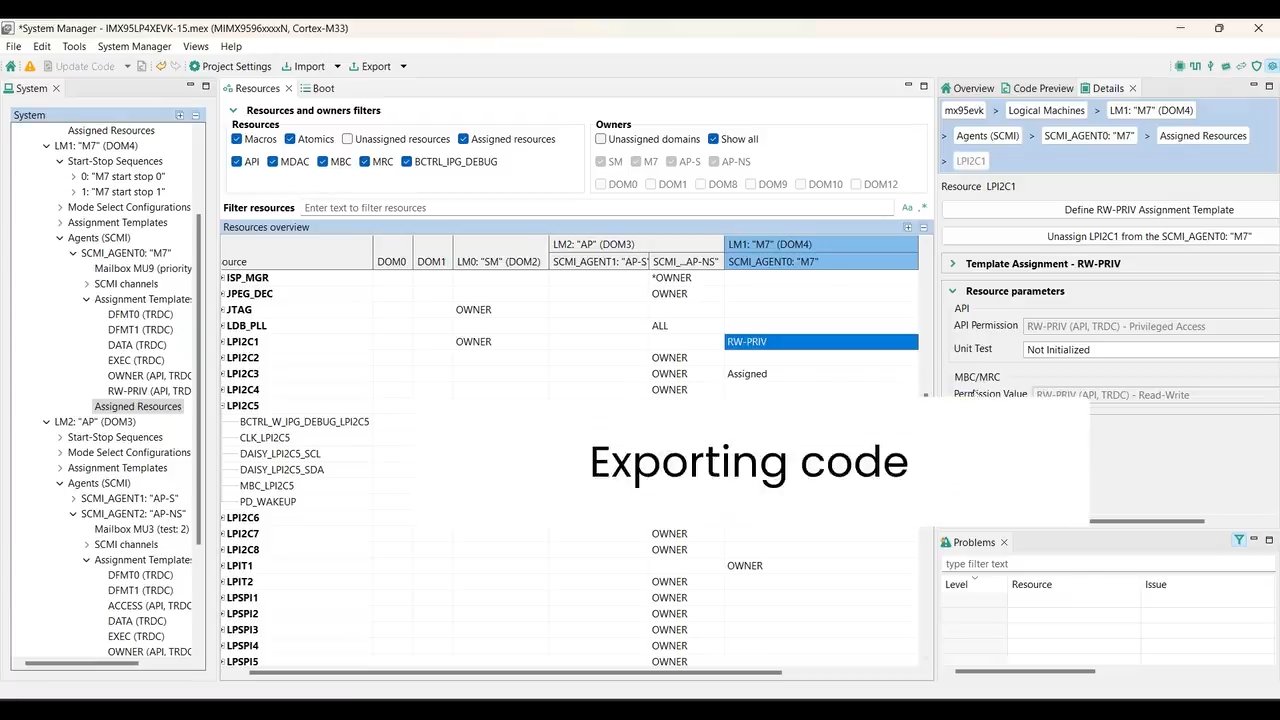Screen dimensions: 1280x720
Task: Click the Problems view filter funnel icon
Action: tap(1239, 540)
